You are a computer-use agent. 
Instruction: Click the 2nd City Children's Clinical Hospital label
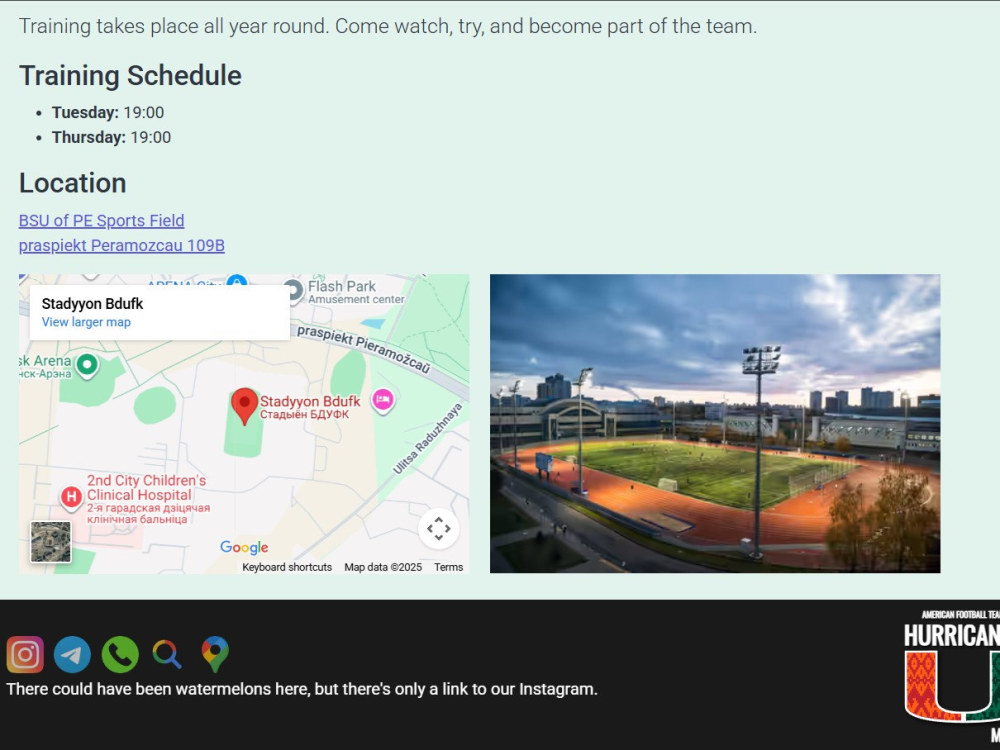[148, 499]
